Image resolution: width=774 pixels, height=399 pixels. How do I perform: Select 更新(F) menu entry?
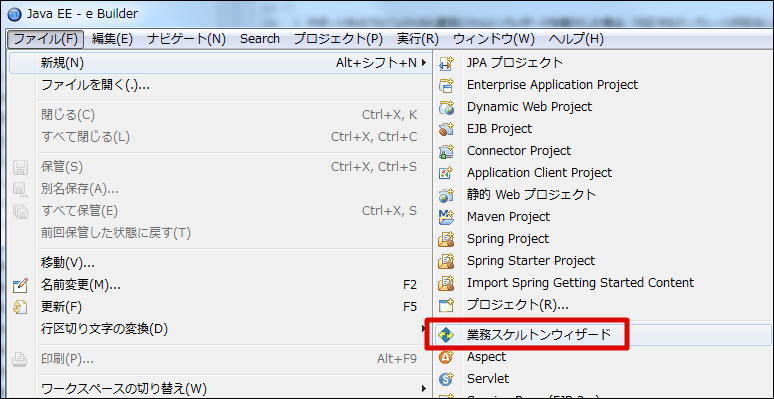click(x=221, y=307)
